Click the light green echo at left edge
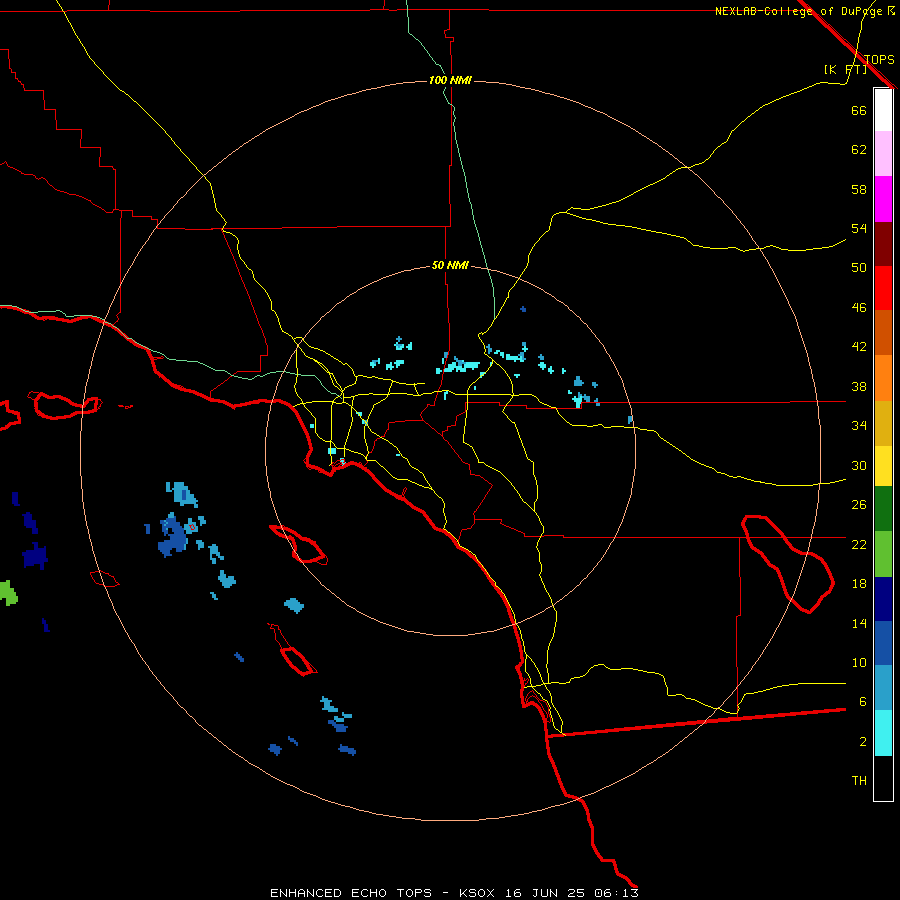This screenshot has width=900, height=900. tap(8, 593)
